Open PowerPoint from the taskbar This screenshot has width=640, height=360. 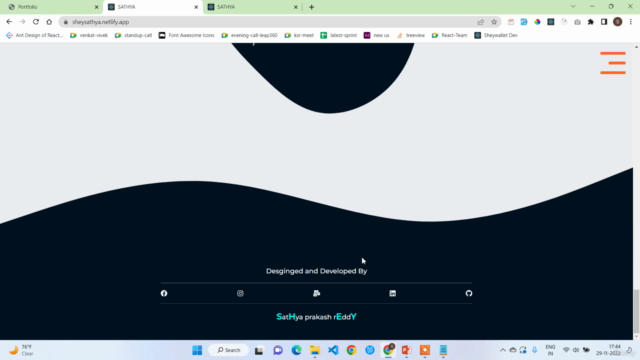pos(406,350)
